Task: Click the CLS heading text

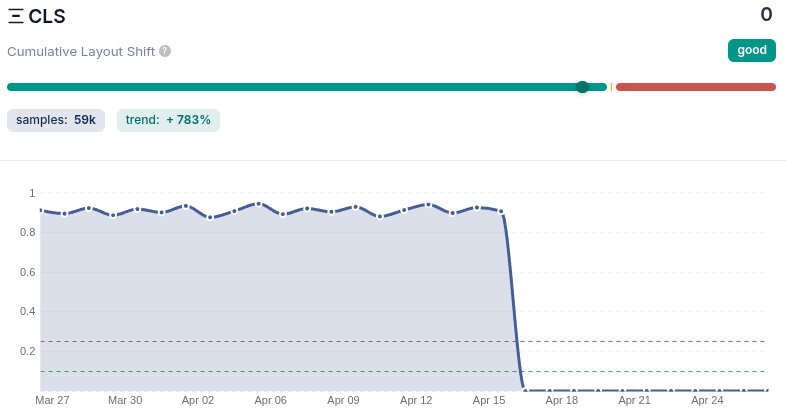Action: coord(47,16)
